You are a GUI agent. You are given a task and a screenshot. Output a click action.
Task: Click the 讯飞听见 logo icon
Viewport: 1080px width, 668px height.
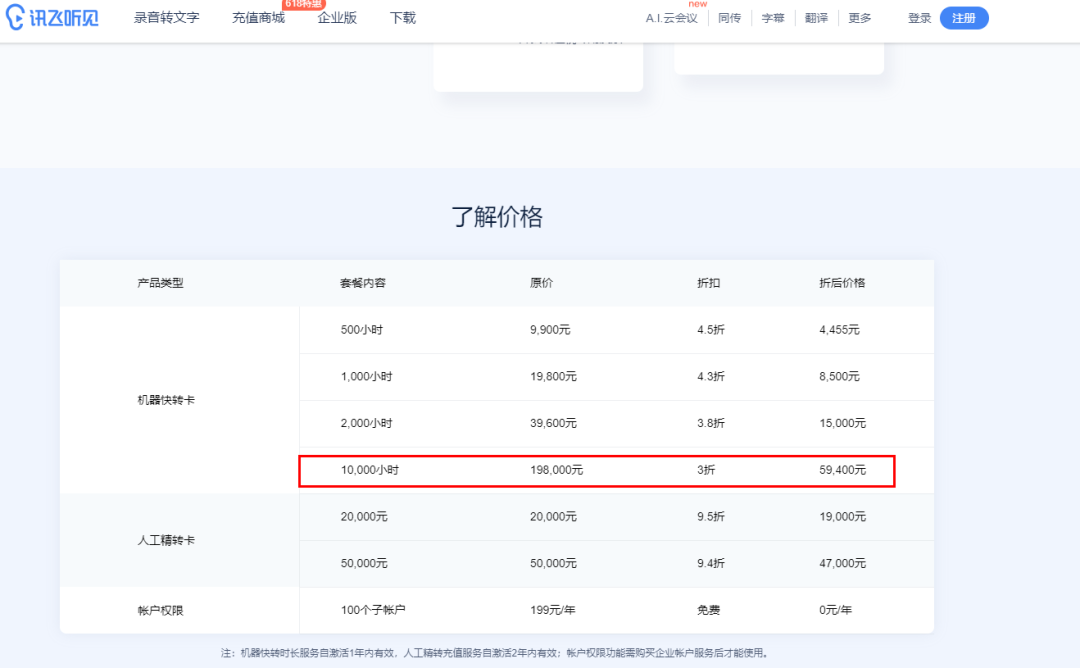point(15,17)
